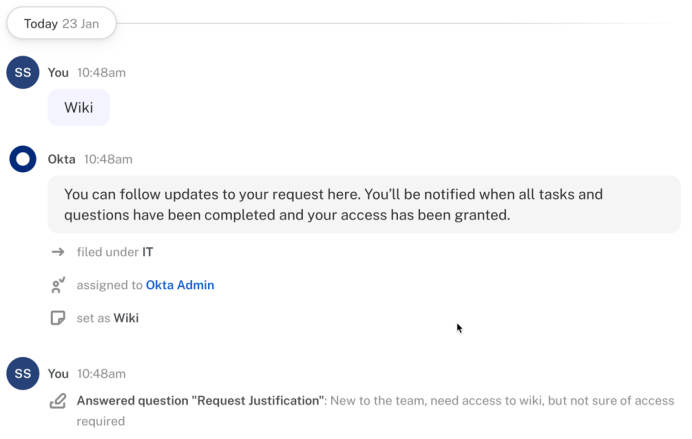692x439 pixels.
Task: Click "You" sender name above the answered question
Action: pos(58,374)
